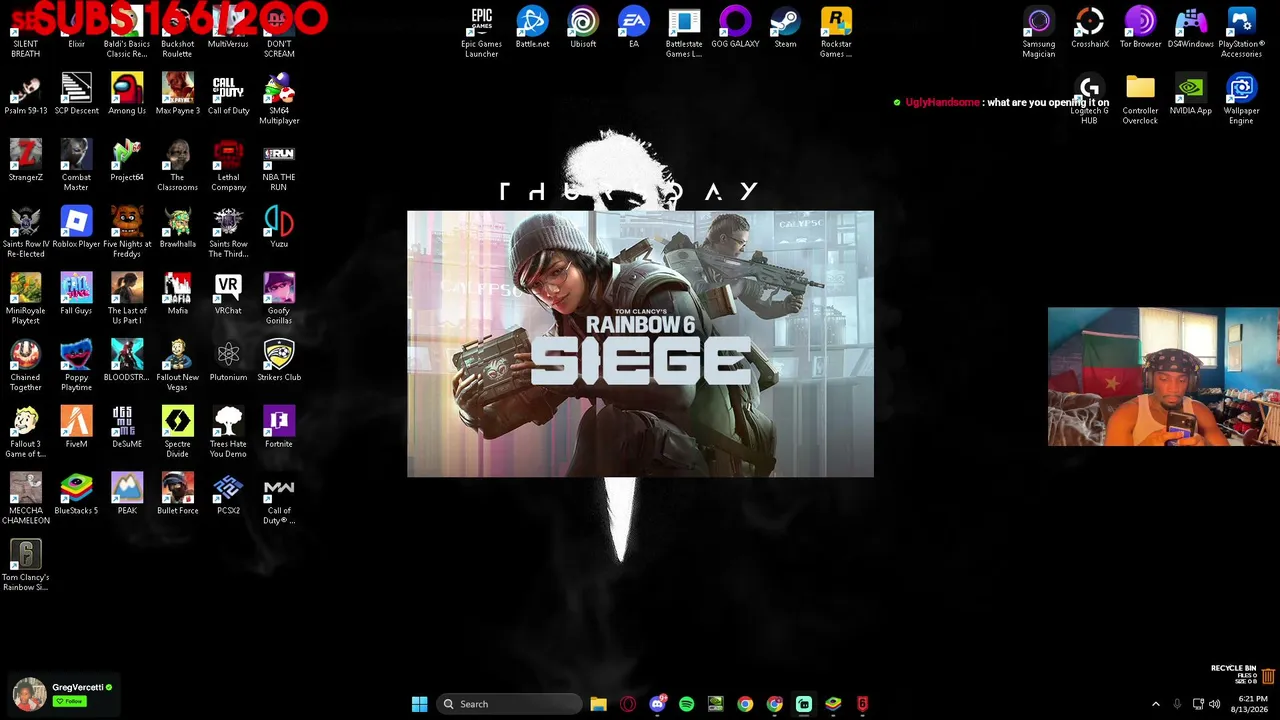
Task: Open the Recycle Bin on desktop
Action: (x=1268, y=677)
